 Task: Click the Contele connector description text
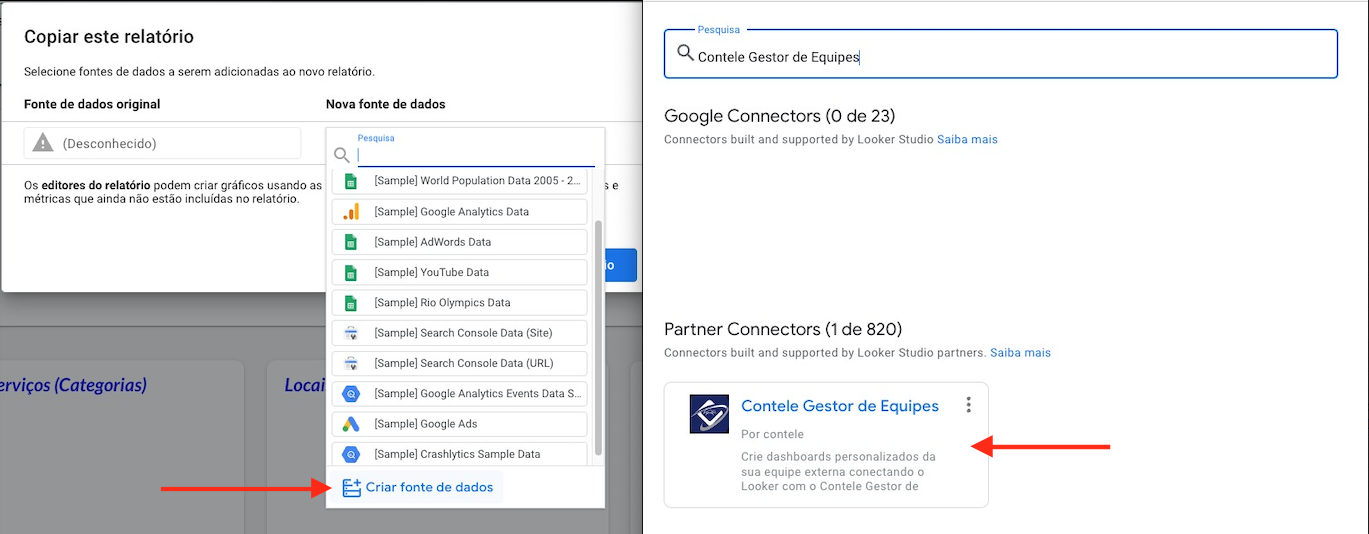[840, 472]
